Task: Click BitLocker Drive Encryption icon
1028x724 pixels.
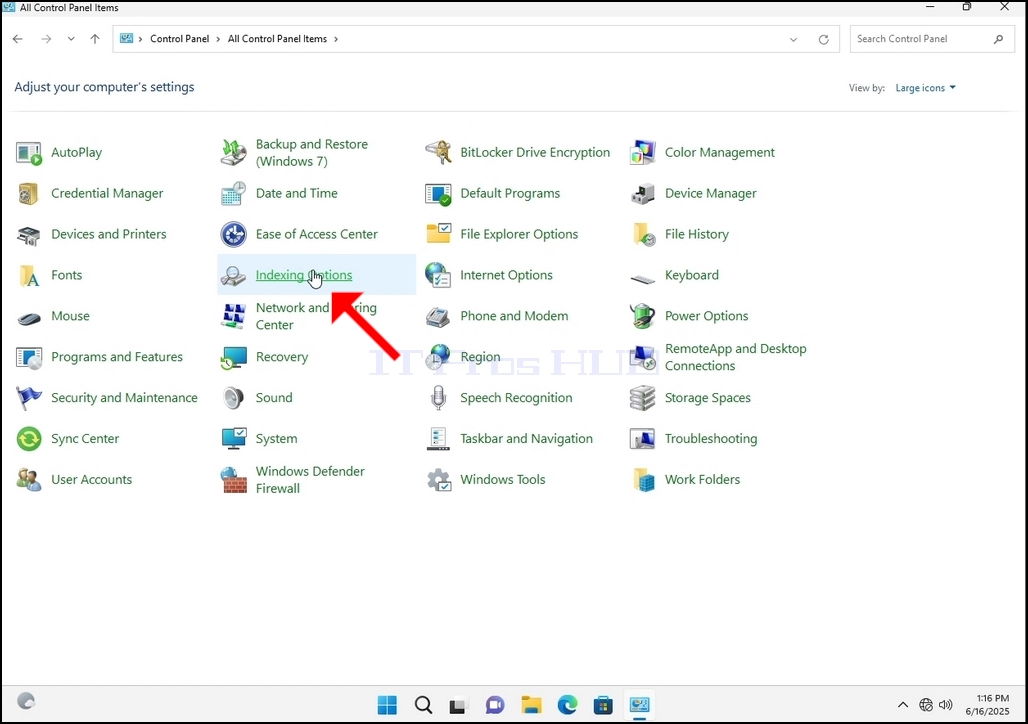Action: click(438, 152)
